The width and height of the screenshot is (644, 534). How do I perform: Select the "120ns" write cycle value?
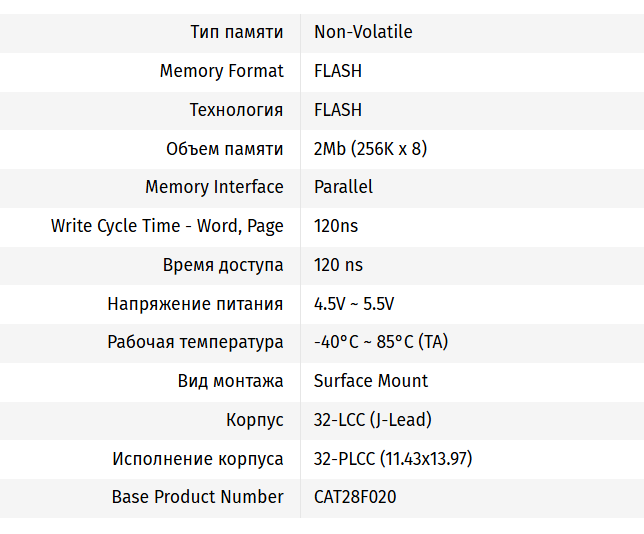(x=336, y=226)
